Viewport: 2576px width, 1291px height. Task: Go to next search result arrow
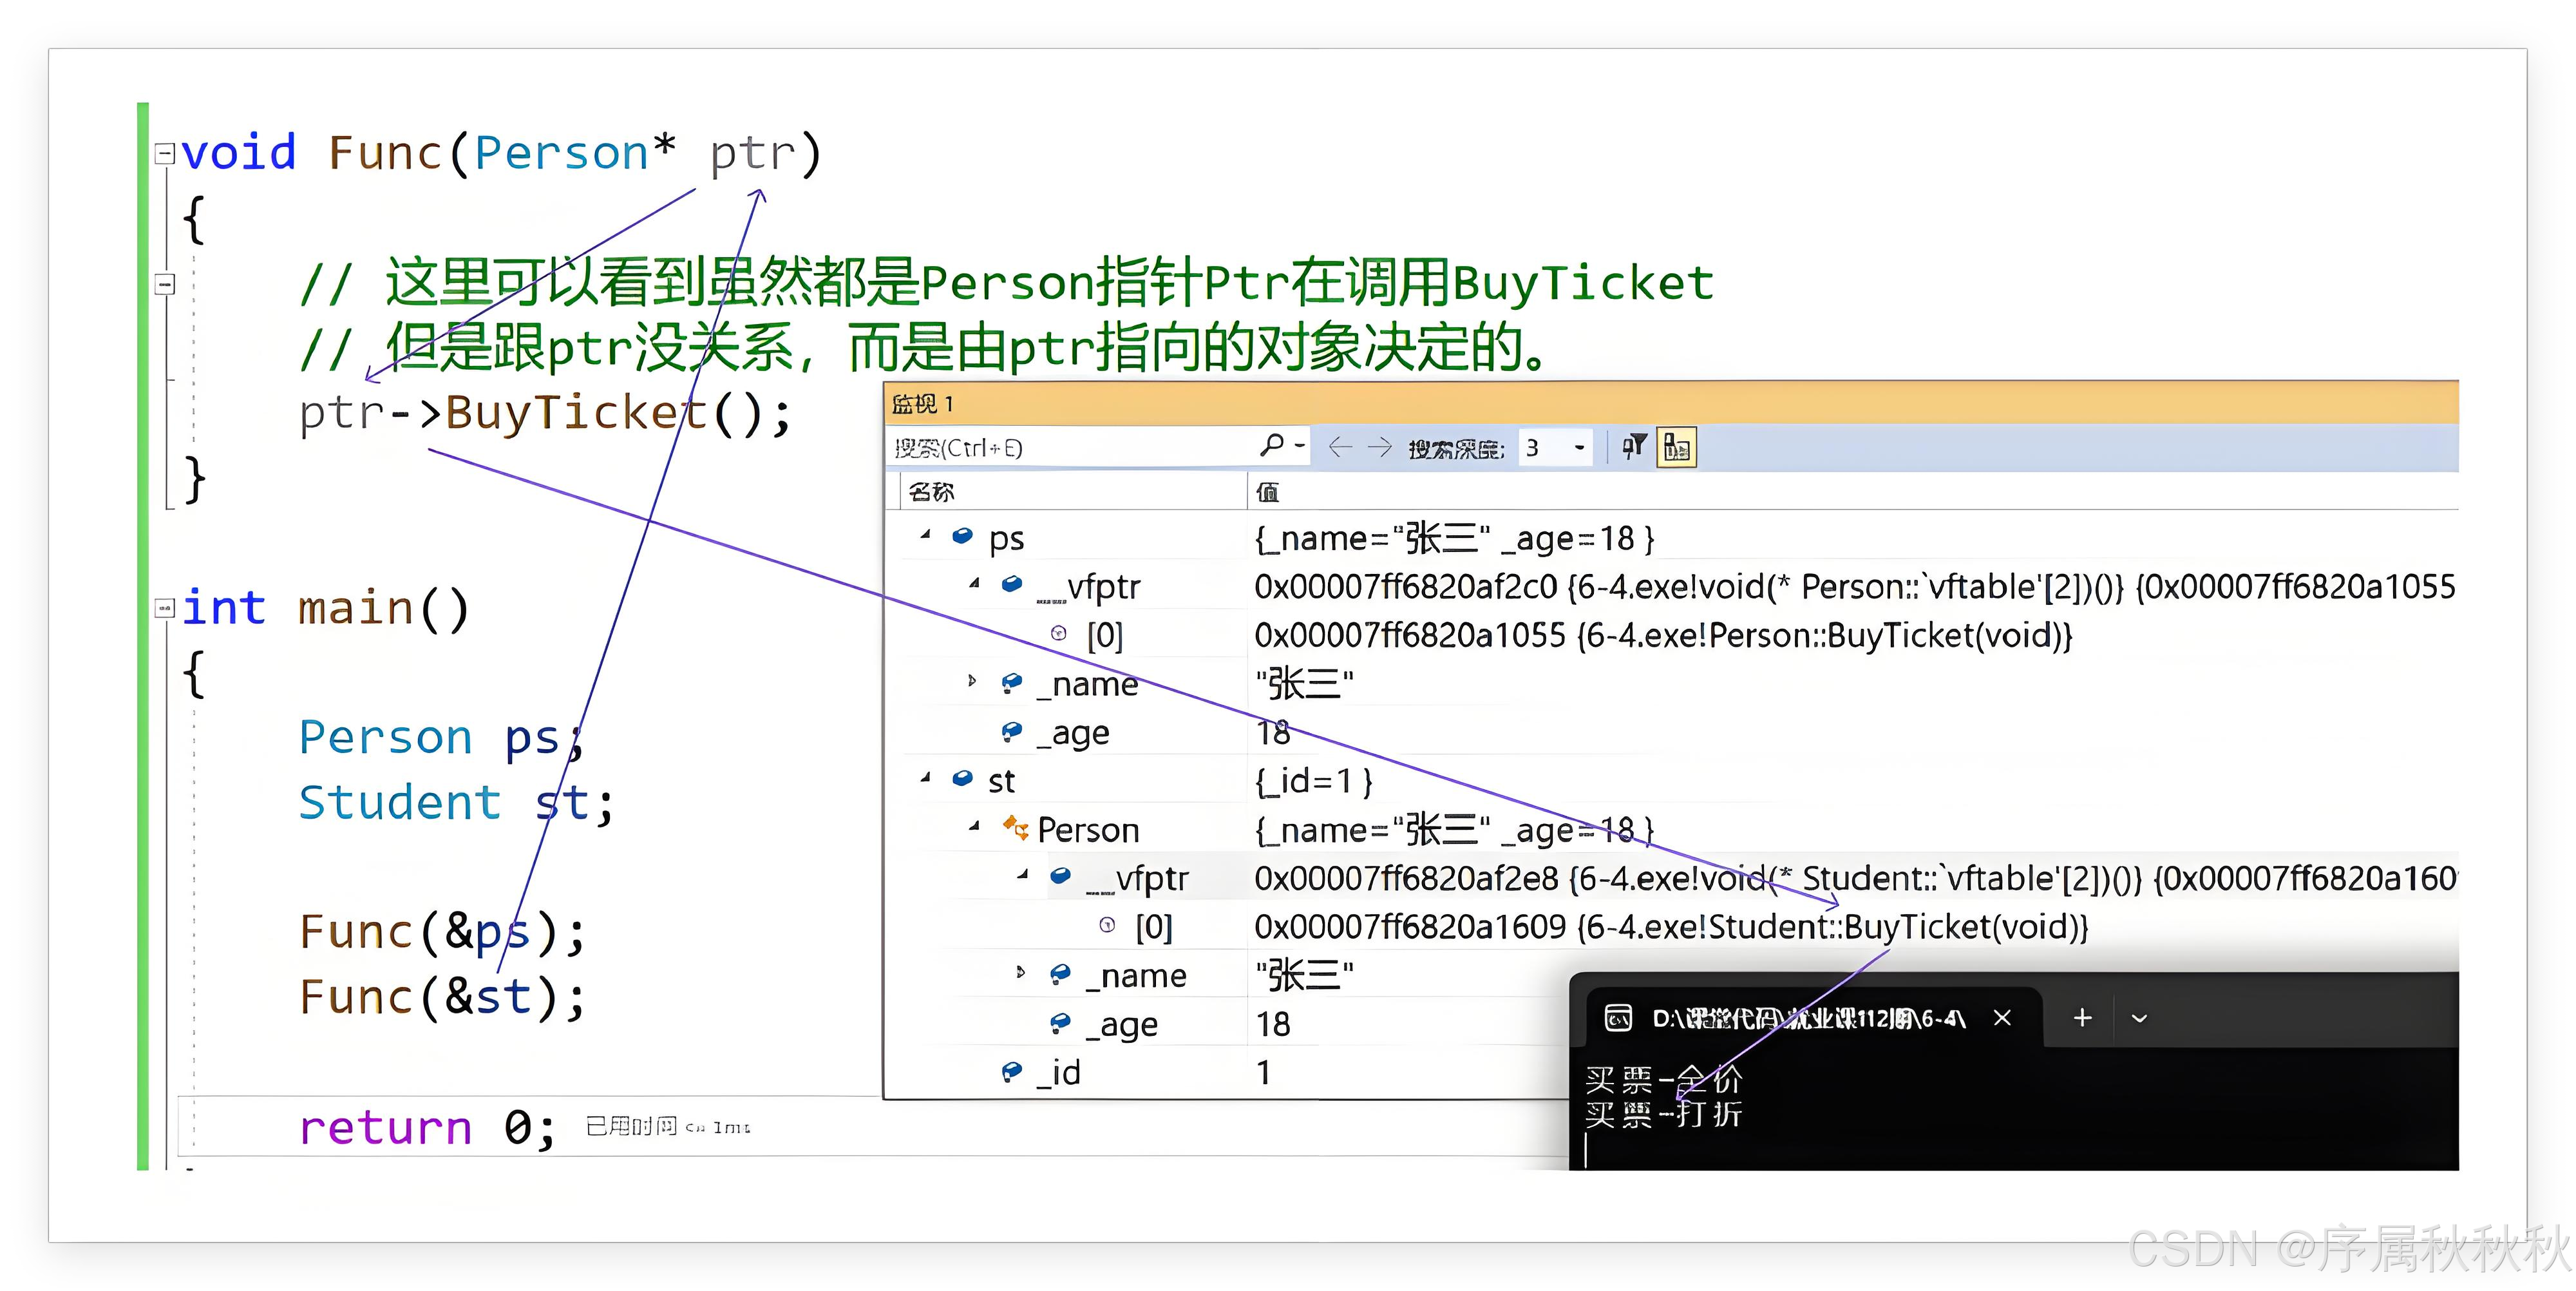1379,447
